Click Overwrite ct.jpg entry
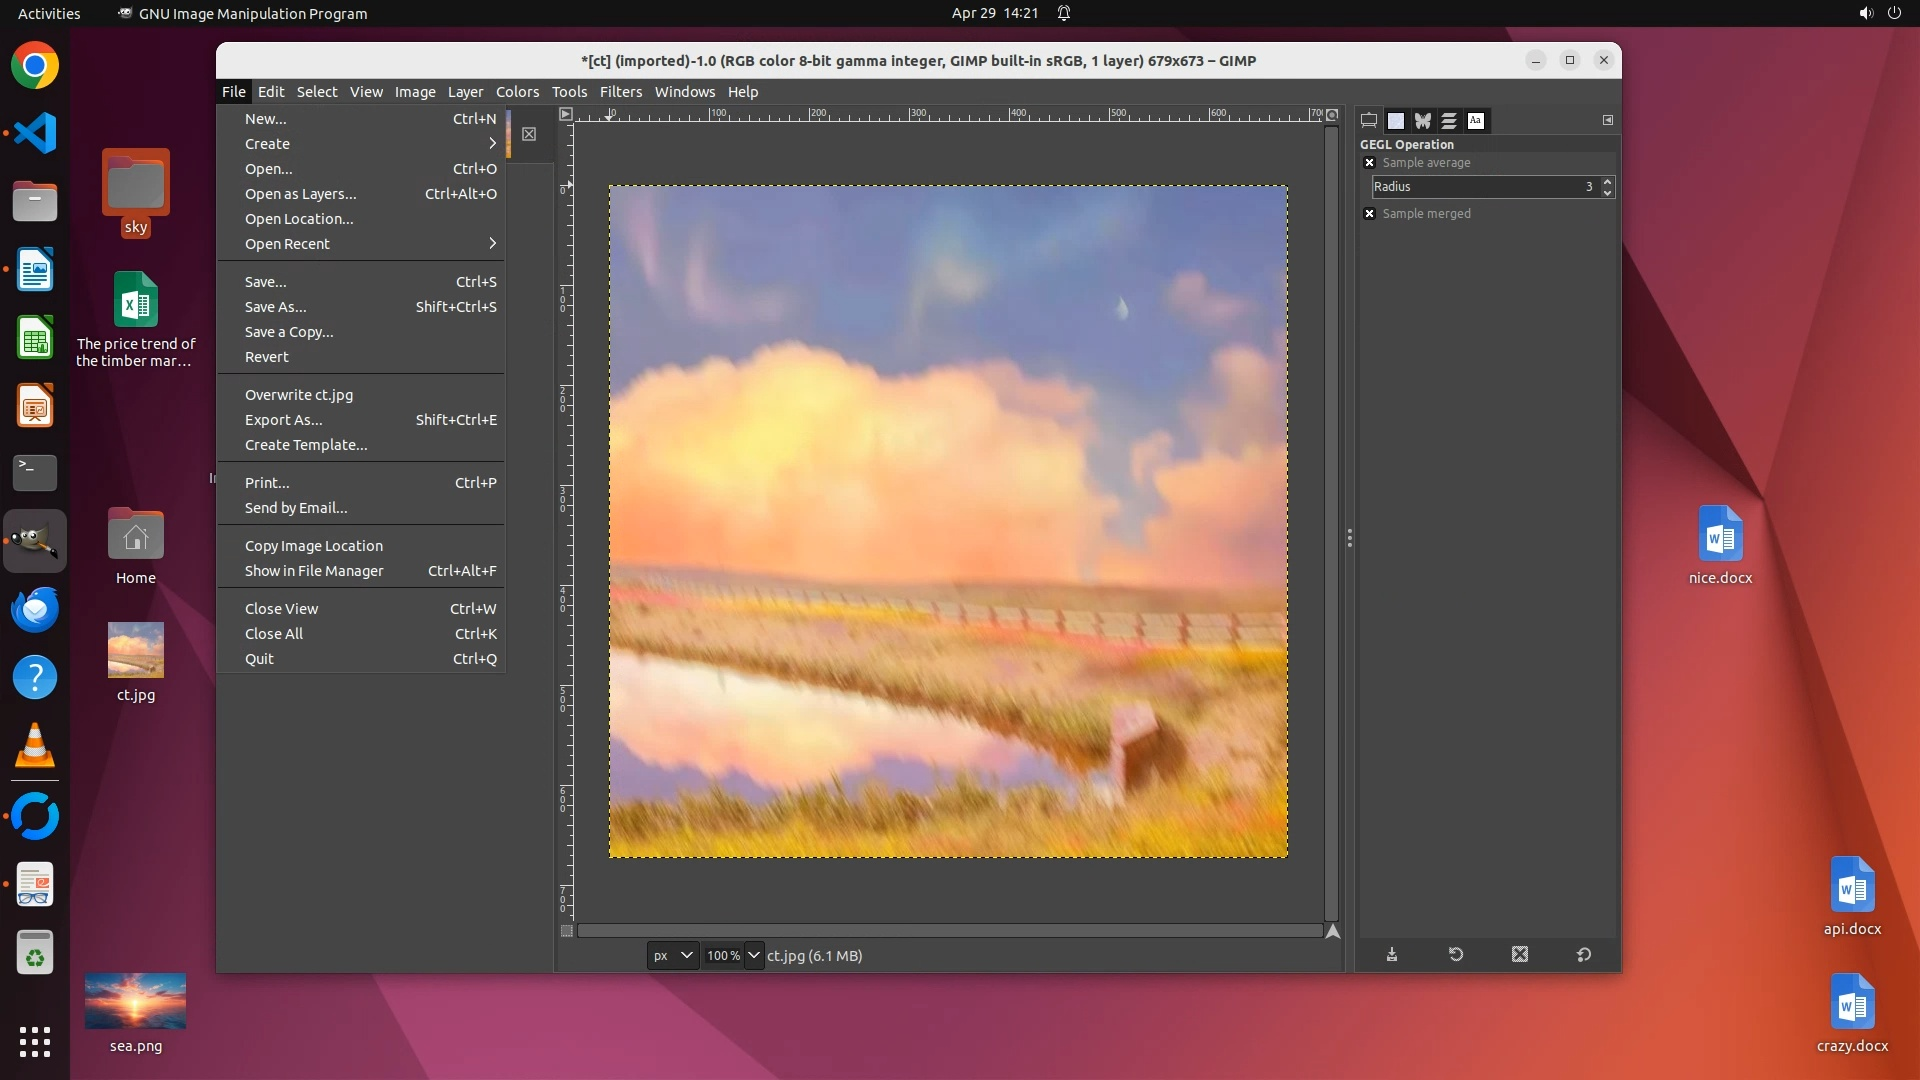 point(299,395)
